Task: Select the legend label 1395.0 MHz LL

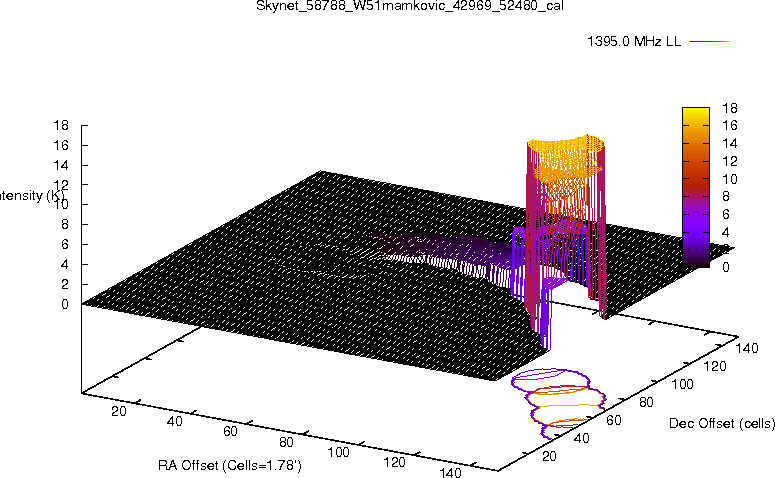Action: 634,41
